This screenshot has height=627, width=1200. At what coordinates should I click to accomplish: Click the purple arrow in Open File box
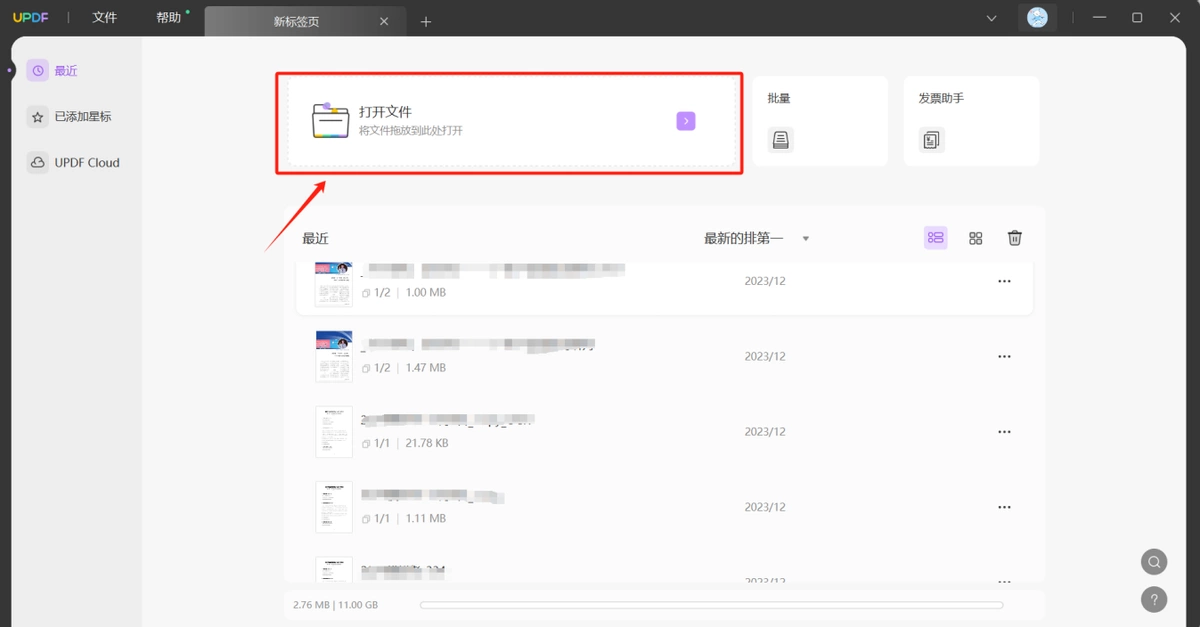[685, 121]
